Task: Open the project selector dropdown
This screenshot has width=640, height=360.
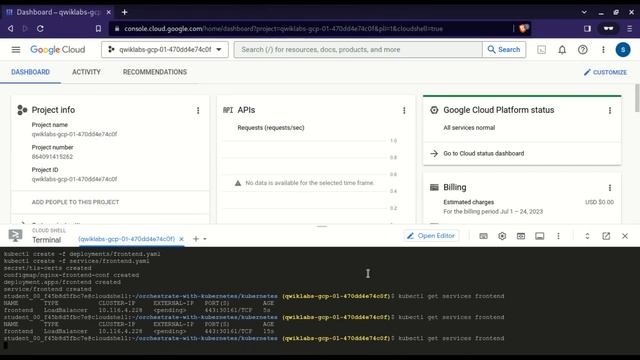Action: click(x=165, y=50)
